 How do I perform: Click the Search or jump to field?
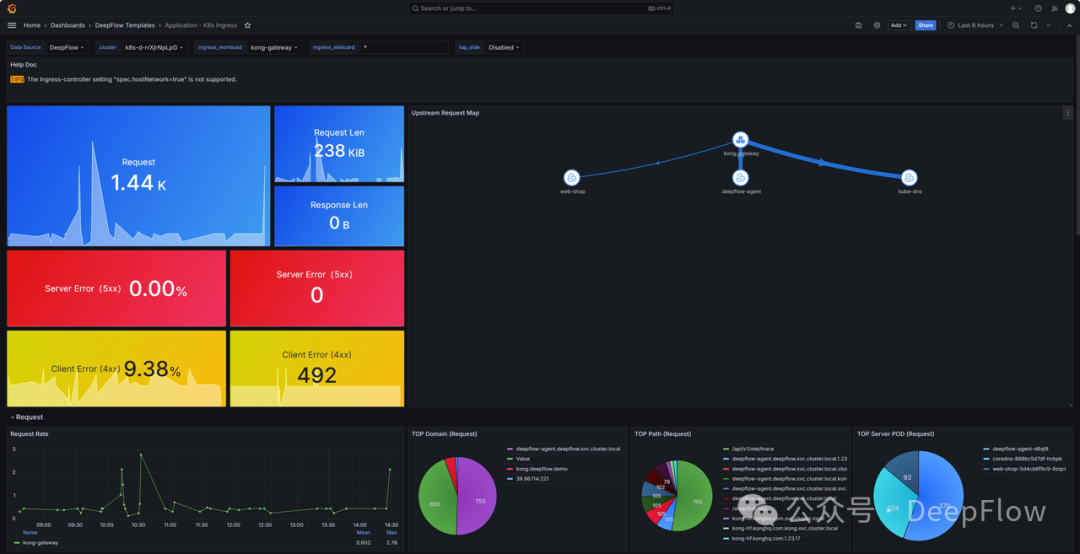tap(540, 8)
